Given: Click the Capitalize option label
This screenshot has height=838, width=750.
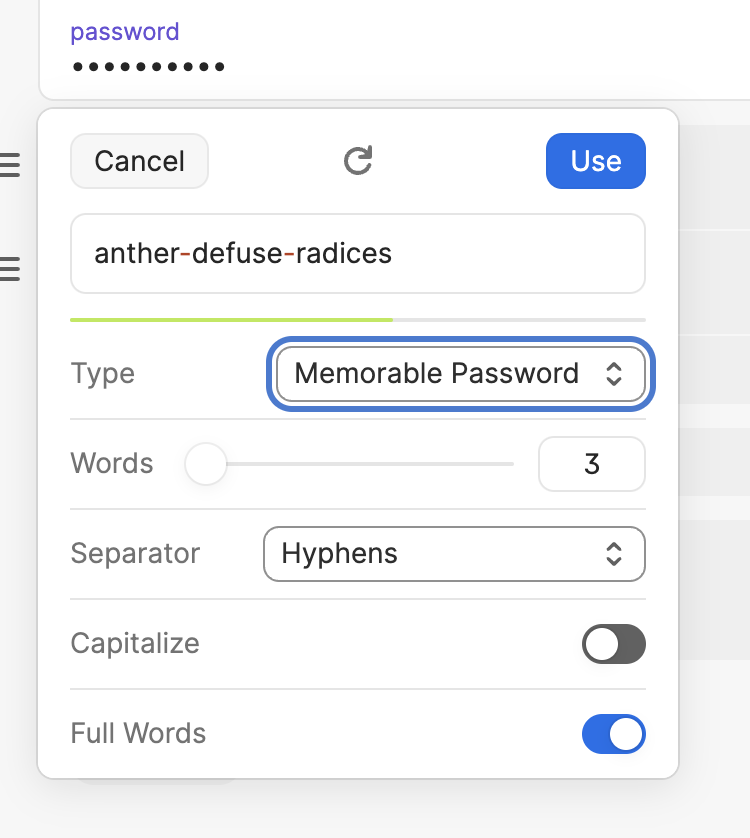Looking at the screenshot, I should click(135, 643).
